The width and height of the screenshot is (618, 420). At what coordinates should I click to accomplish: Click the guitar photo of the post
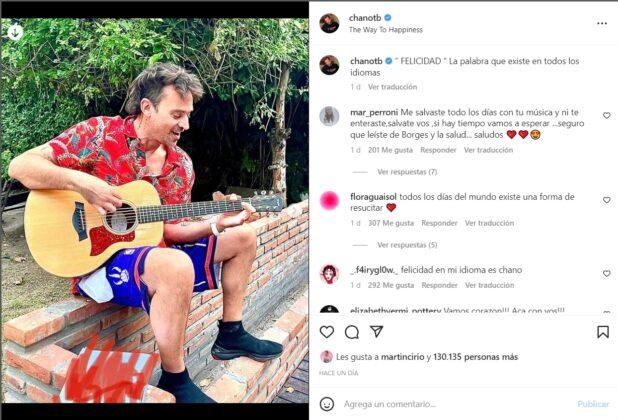click(x=155, y=210)
